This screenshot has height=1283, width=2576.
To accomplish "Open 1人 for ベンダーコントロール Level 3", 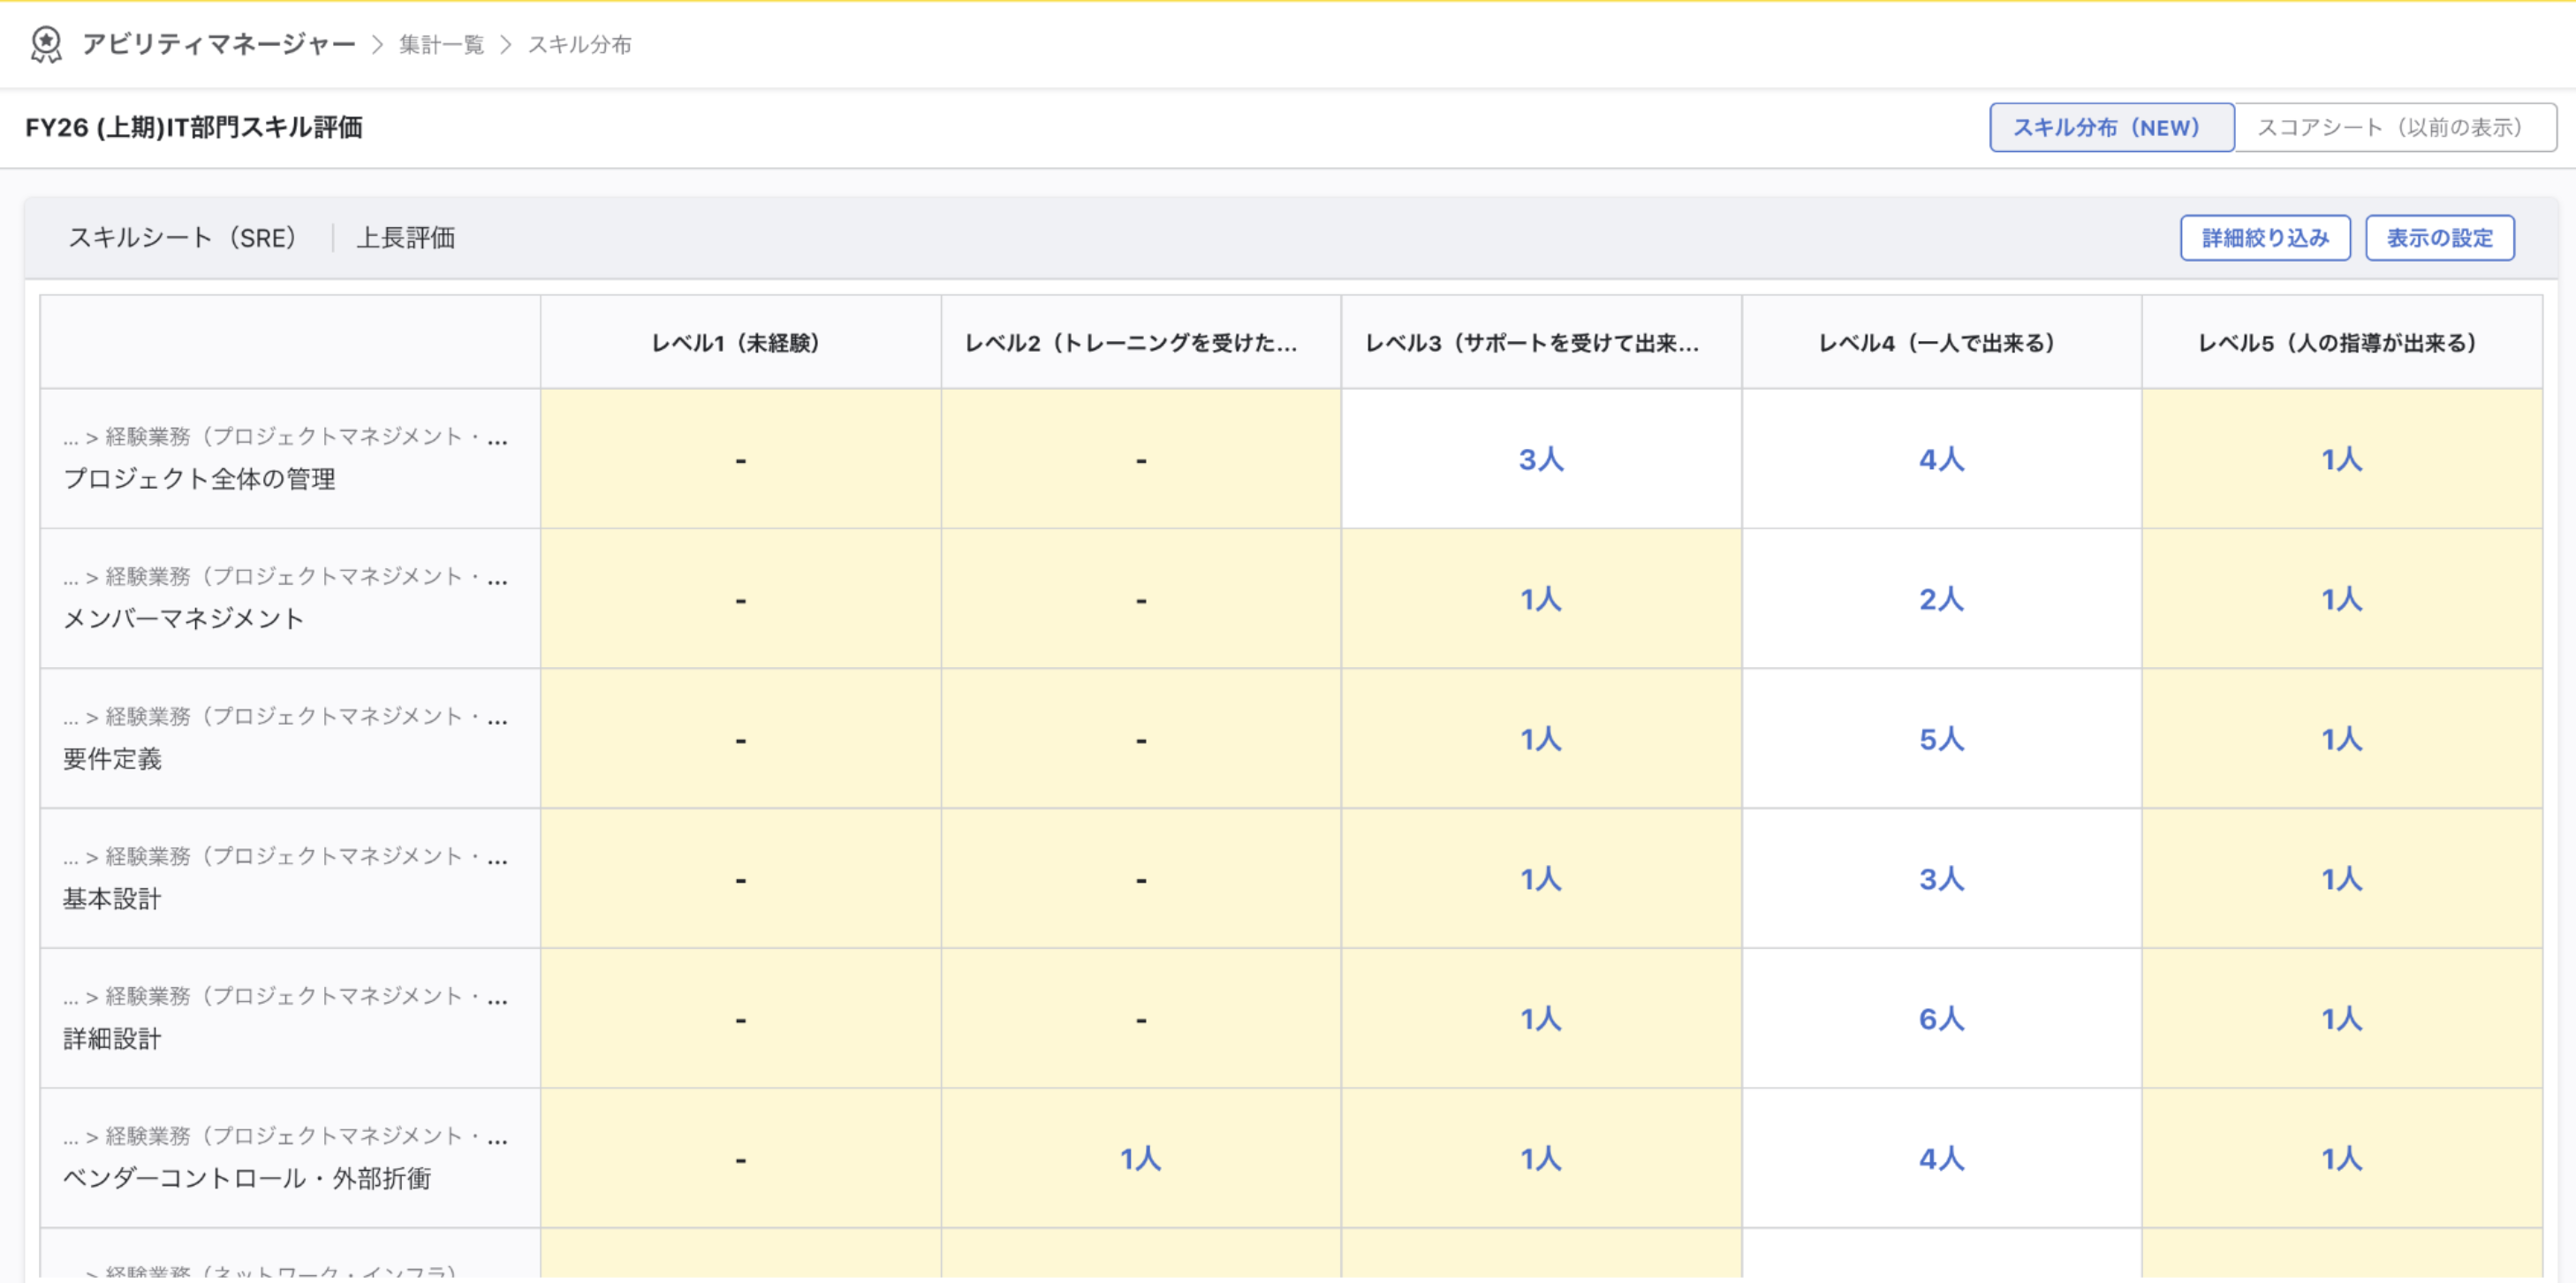I will (1541, 1159).
